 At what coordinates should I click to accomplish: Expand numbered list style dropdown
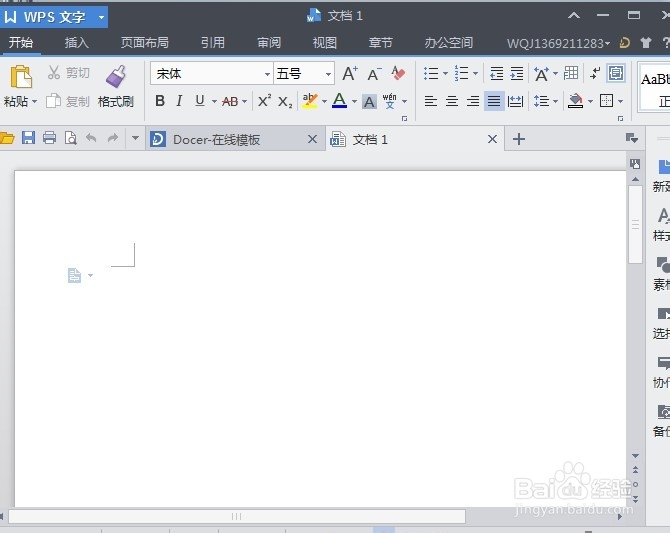(x=475, y=74)
